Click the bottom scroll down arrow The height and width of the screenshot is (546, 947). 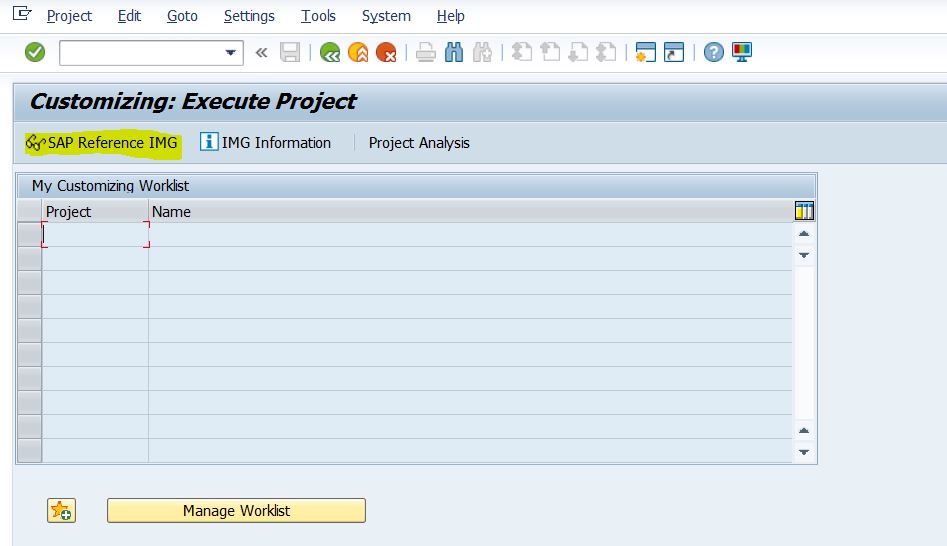coord(804,452)
